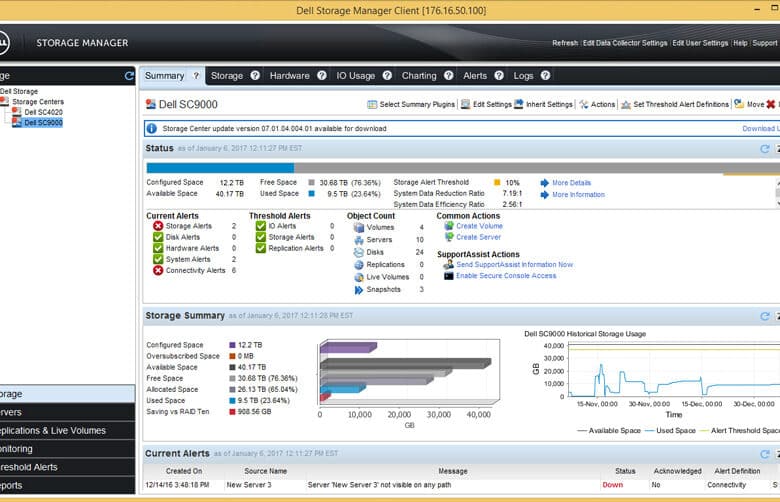
Task: Click the Storage Alerts red error icon
Action: (x=158, y=226)
